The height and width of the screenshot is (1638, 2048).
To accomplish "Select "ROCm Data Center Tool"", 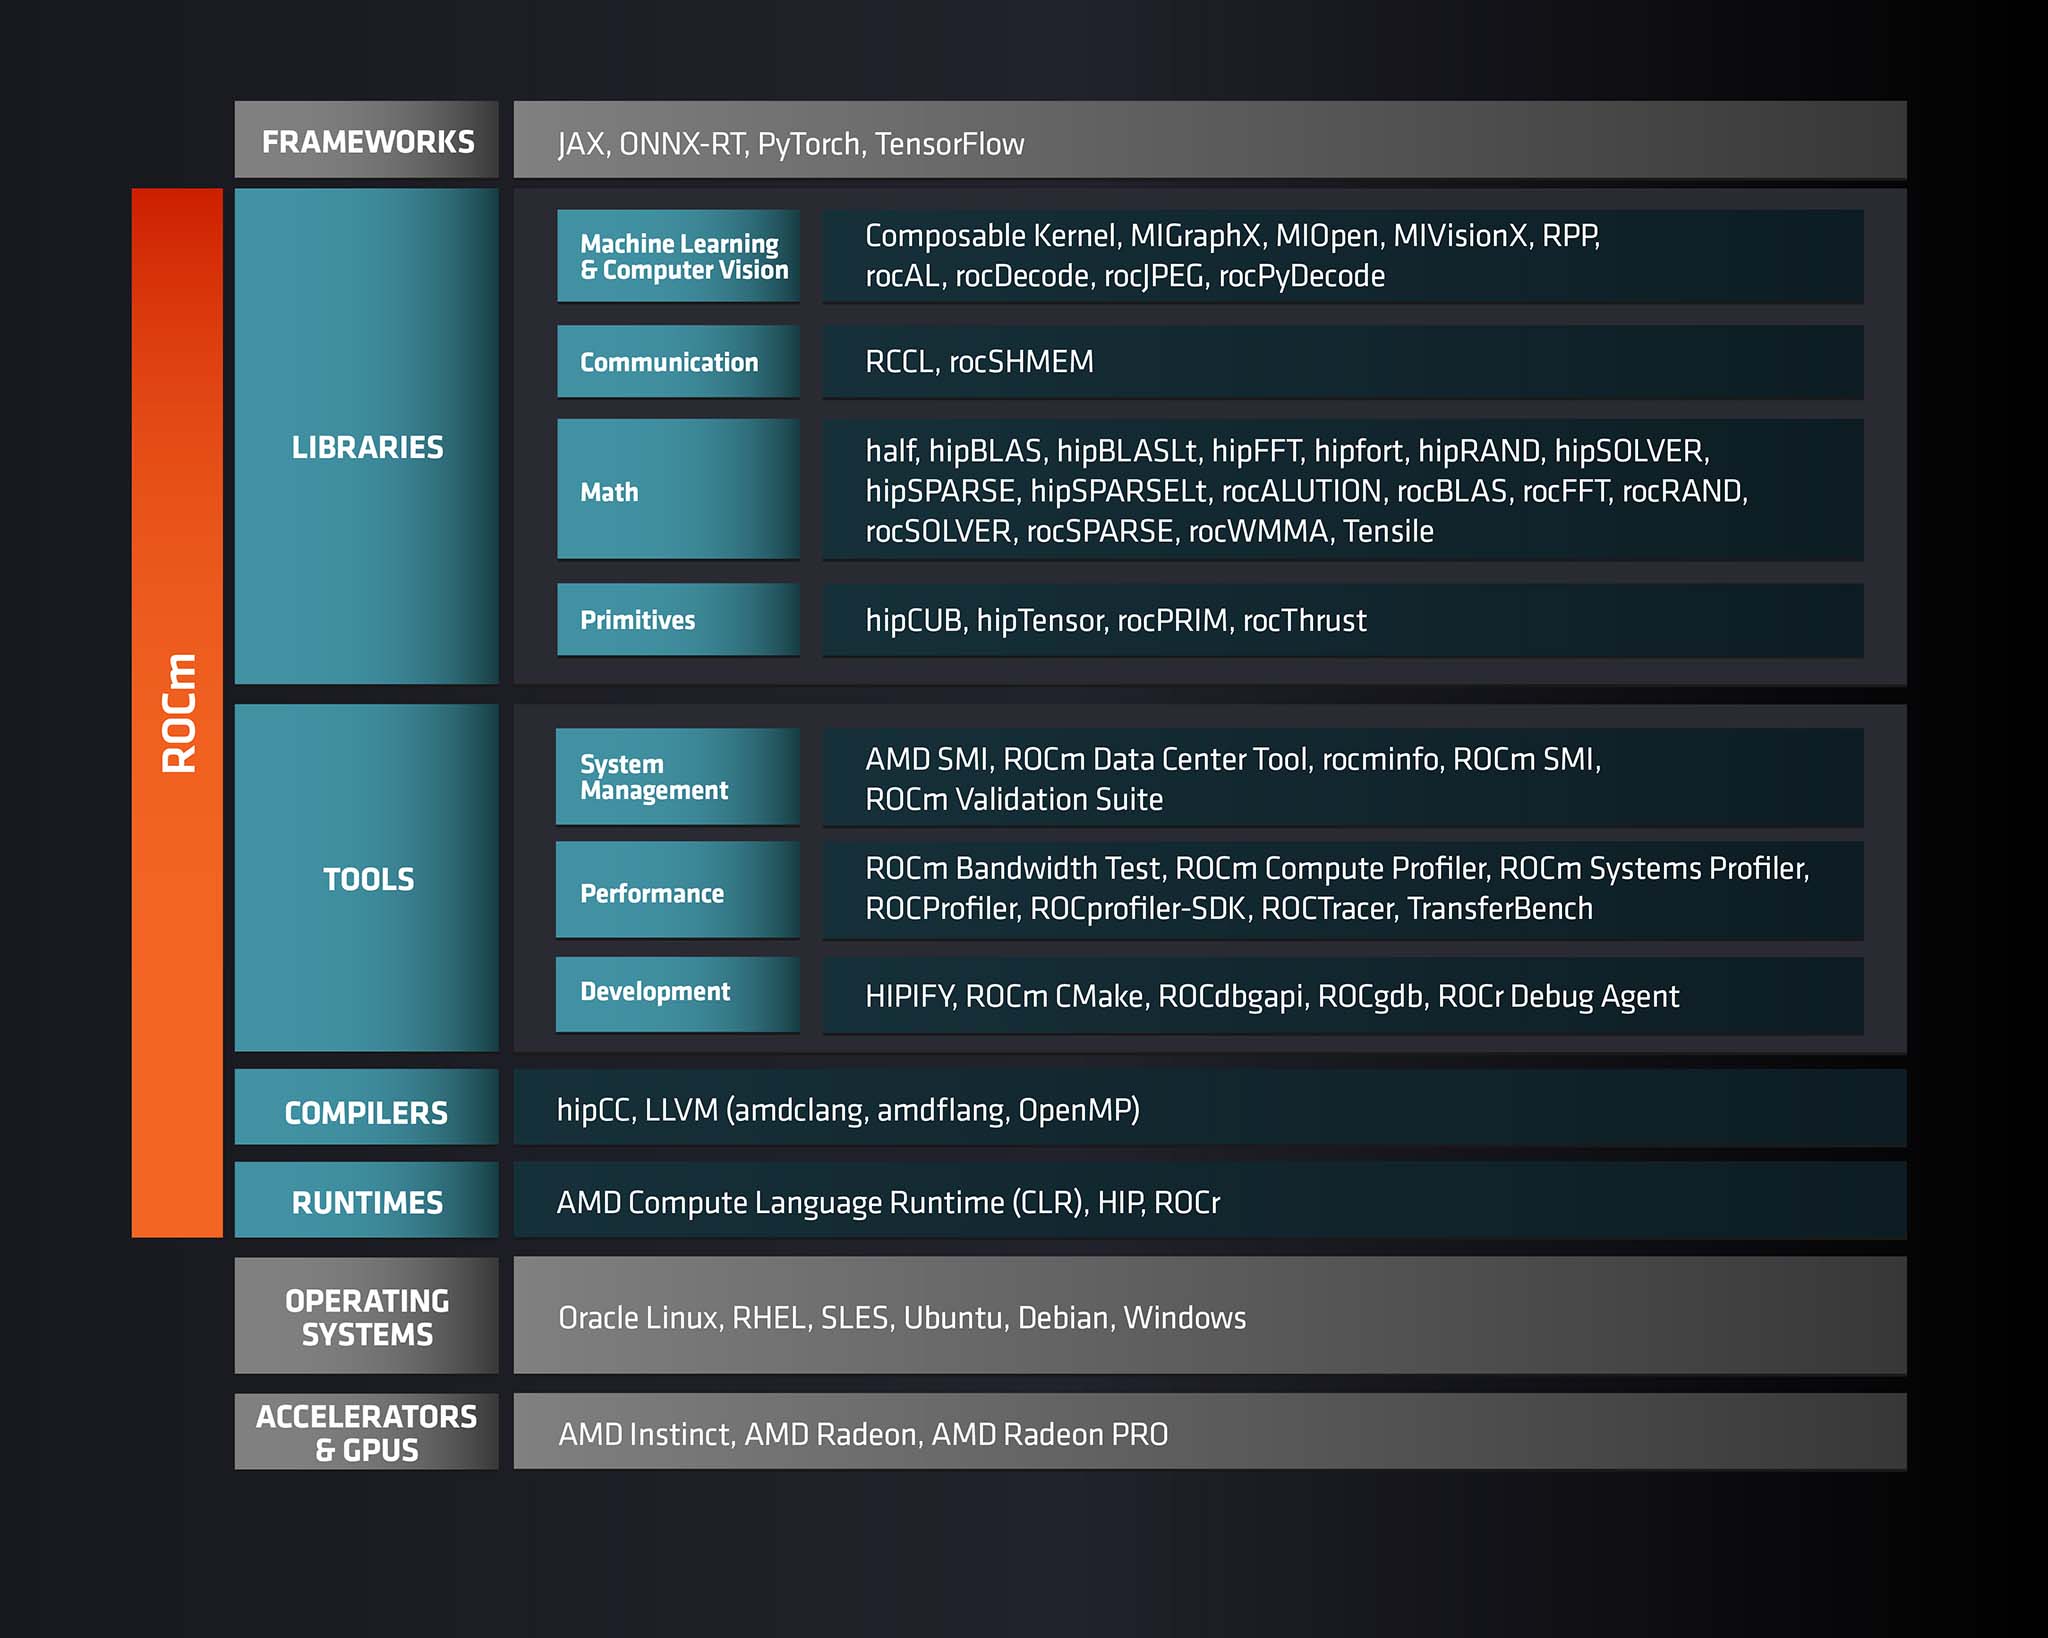I will [1156, 760].
